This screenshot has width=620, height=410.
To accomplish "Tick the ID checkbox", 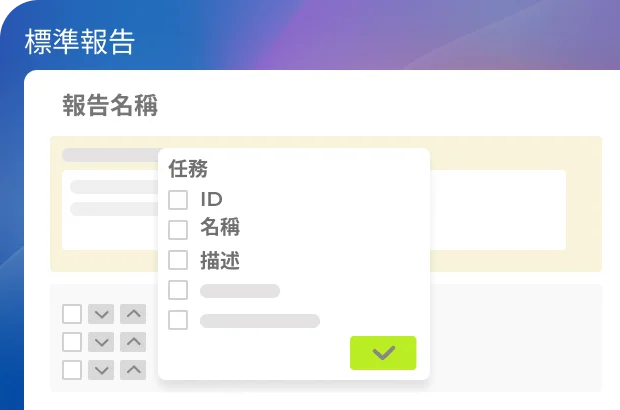I will point(178,200).
